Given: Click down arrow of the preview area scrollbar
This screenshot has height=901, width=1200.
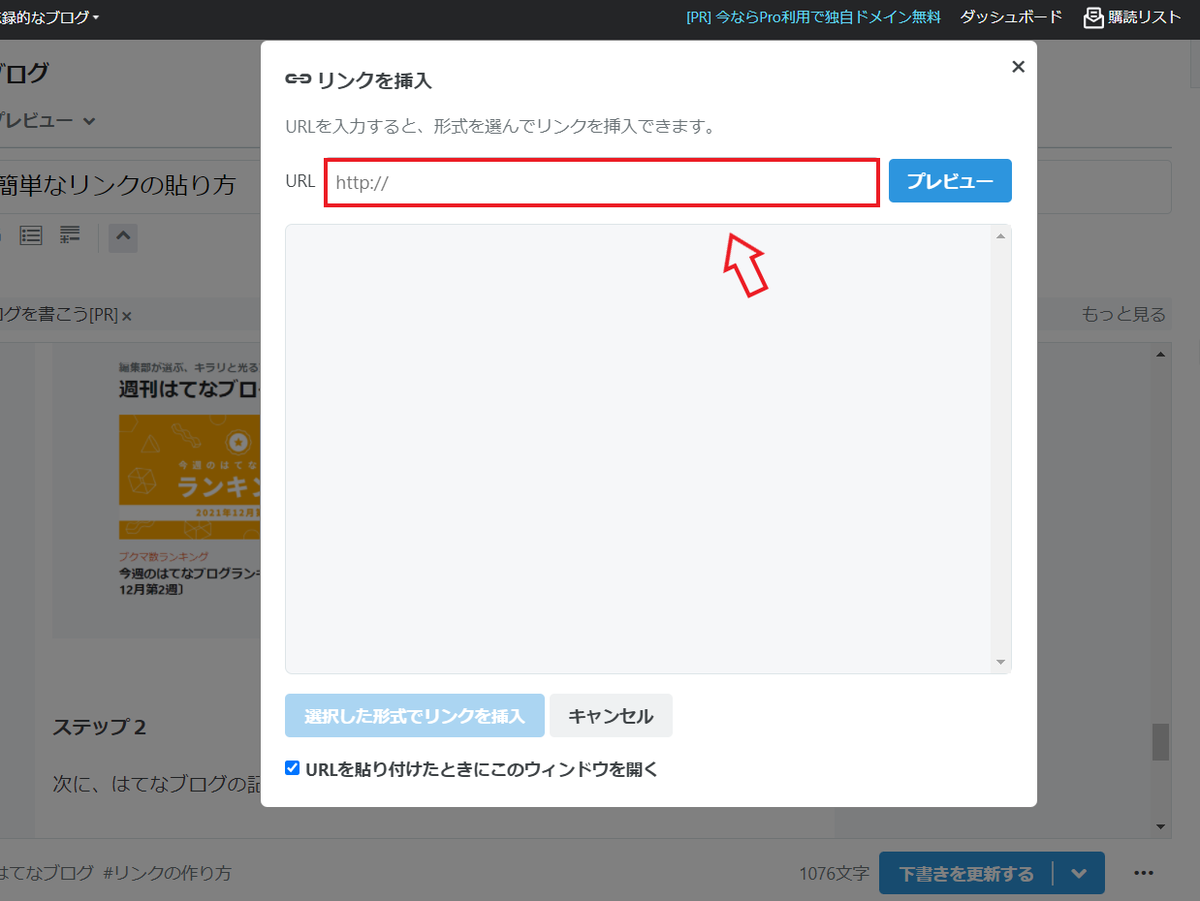Looking at the screenshot, I should [x=1000, y=662].
